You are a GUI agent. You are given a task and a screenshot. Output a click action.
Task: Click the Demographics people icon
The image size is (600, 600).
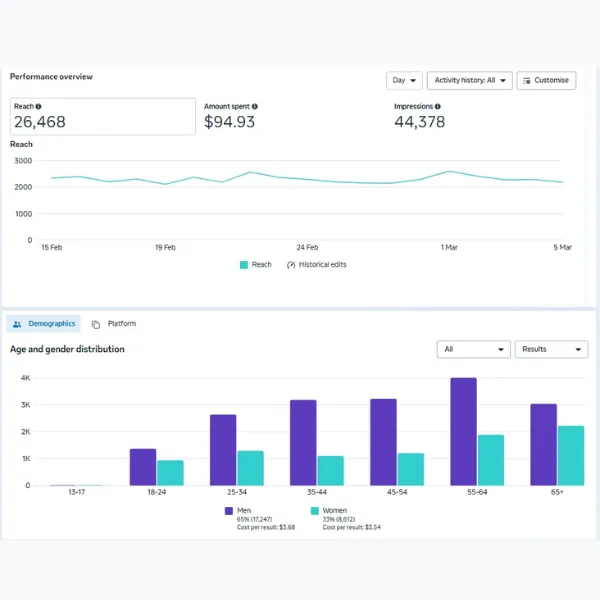[17, 324]
